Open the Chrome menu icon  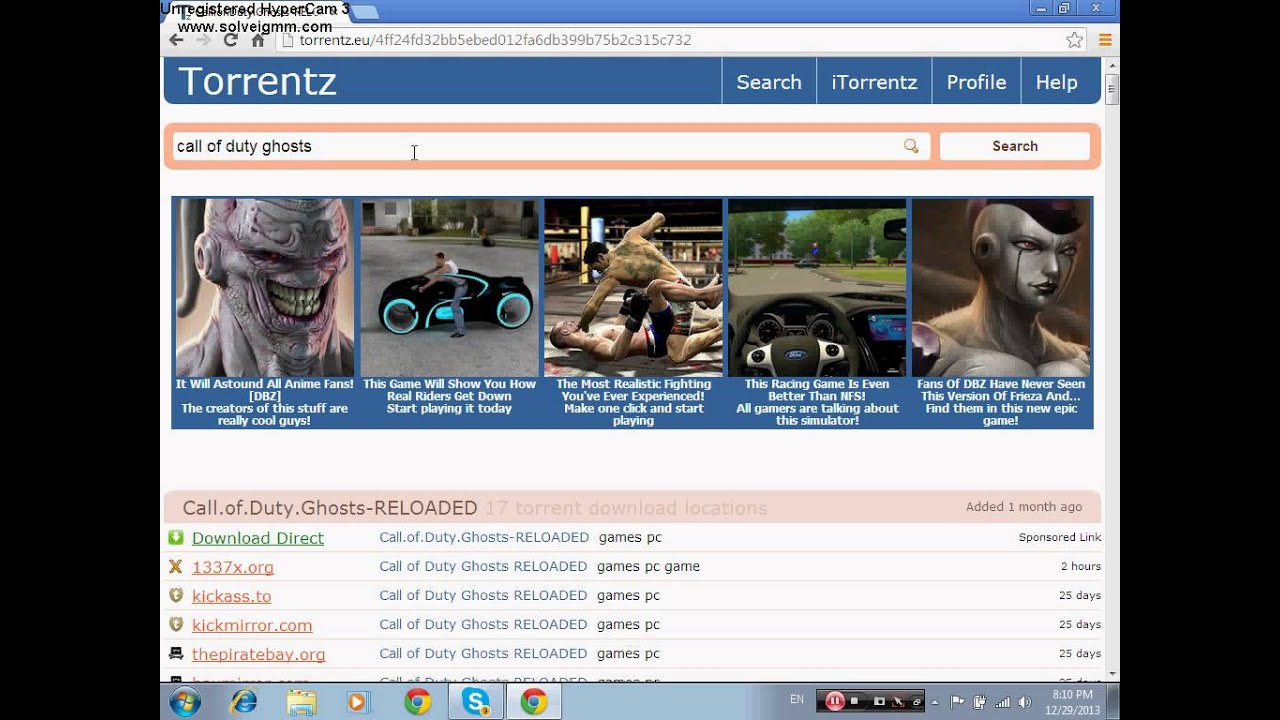(1105, 40)
